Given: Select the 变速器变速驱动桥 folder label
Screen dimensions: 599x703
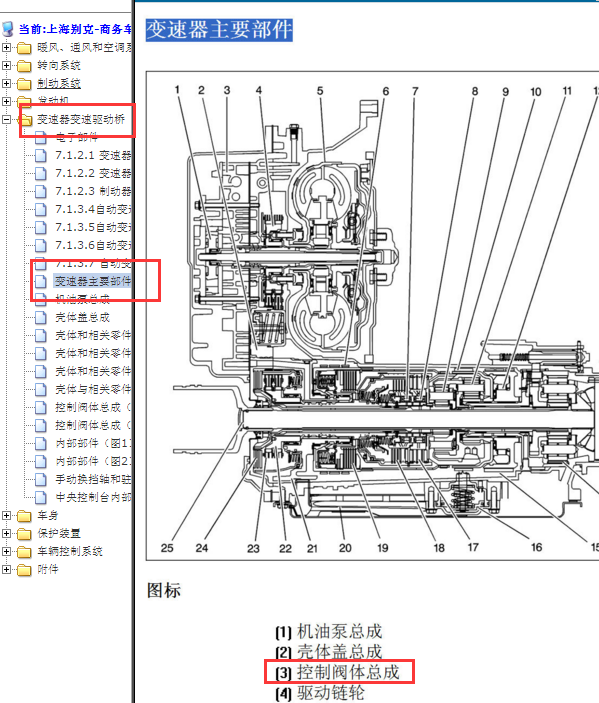Looking at the screenshot, I should (81, 119).
